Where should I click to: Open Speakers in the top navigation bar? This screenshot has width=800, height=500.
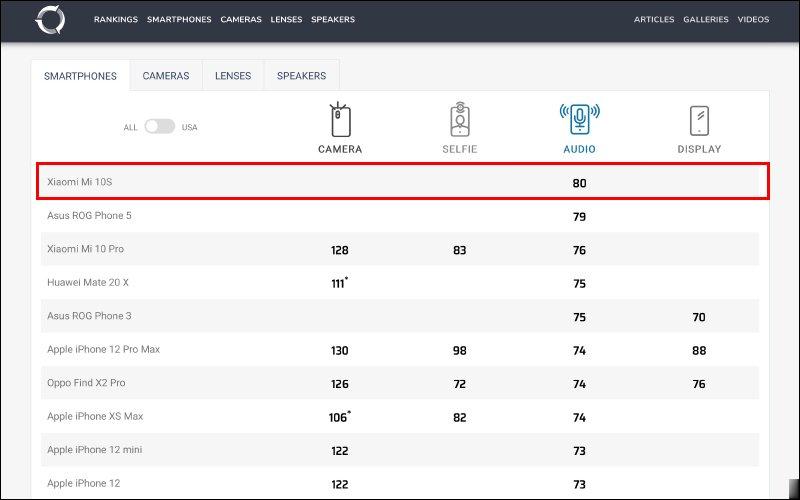click(333, 19)
